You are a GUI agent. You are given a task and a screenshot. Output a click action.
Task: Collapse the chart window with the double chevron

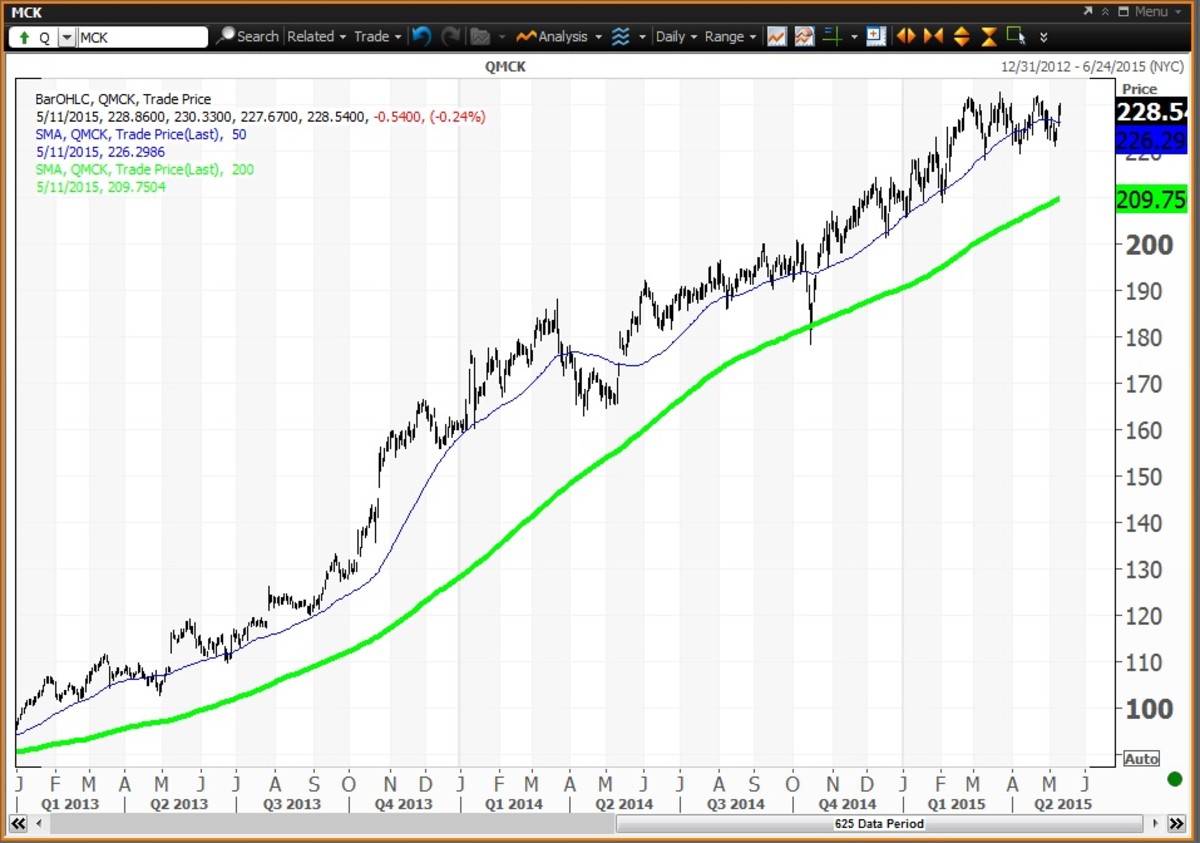click(x=1104, y=12)
